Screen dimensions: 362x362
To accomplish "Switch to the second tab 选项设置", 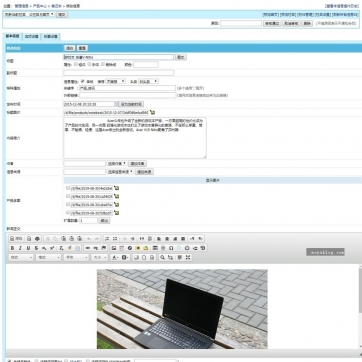I will coord(32,37).
